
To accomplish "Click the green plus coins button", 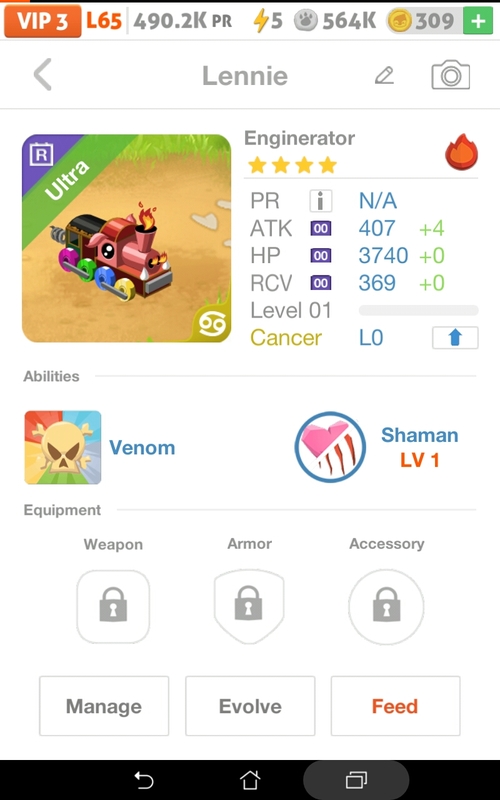I will tap(478, 21).
